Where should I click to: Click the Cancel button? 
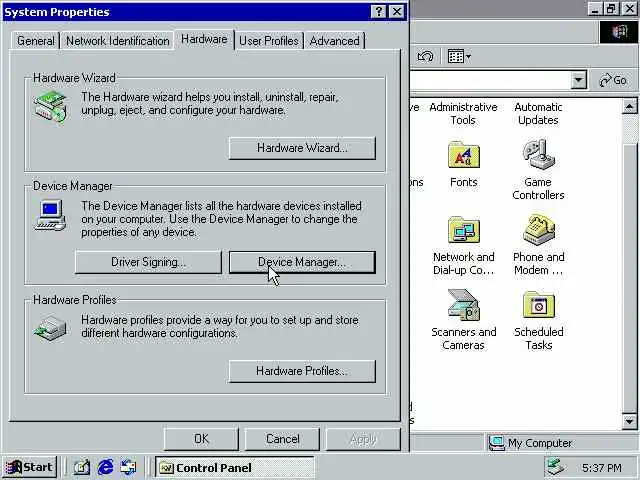pyautogui.click(x=282, y=439)
